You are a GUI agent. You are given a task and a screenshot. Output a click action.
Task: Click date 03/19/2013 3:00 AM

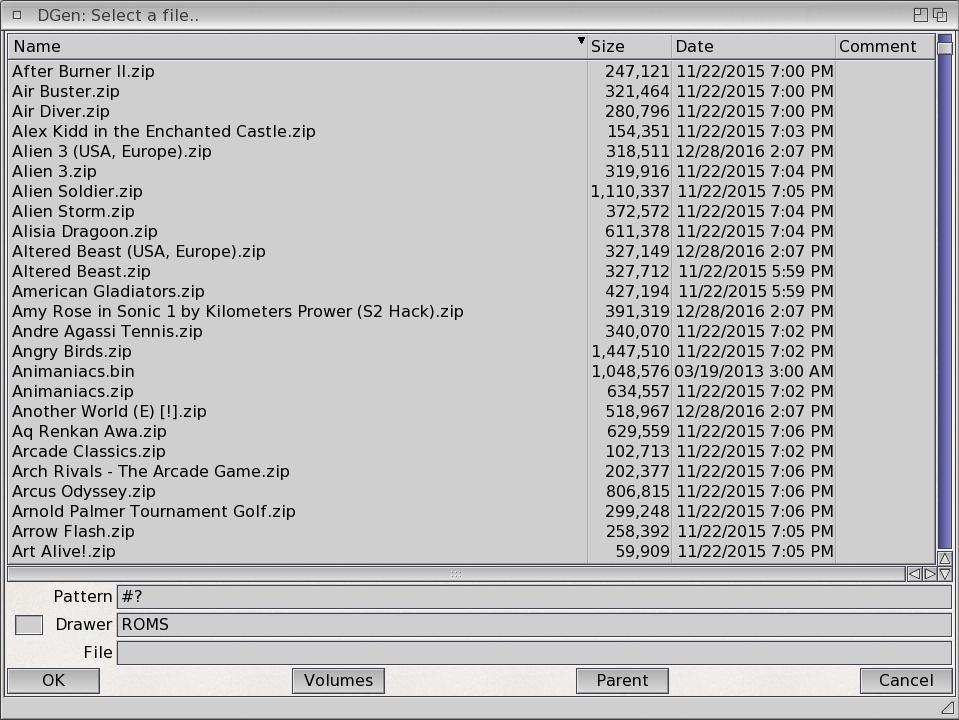[754, 371]
